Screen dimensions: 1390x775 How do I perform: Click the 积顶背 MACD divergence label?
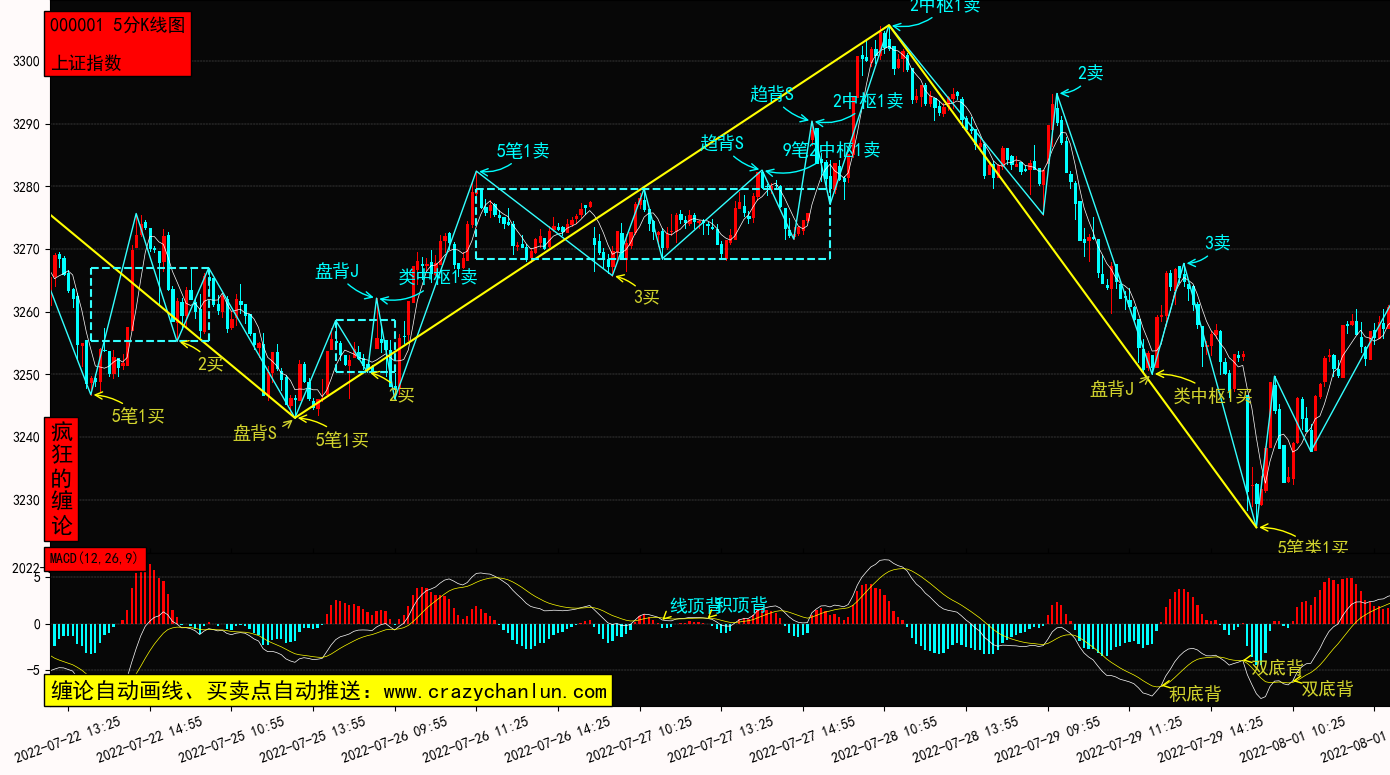coord(744,605)
